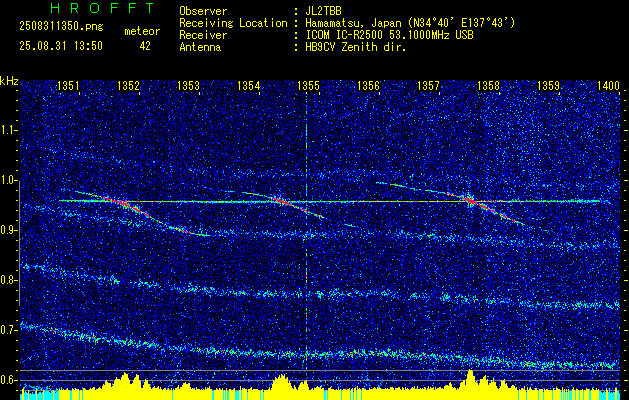The width and height of the screenshot is (629, 400).
Task: Click the 1353 time marker
Action: 188,85
